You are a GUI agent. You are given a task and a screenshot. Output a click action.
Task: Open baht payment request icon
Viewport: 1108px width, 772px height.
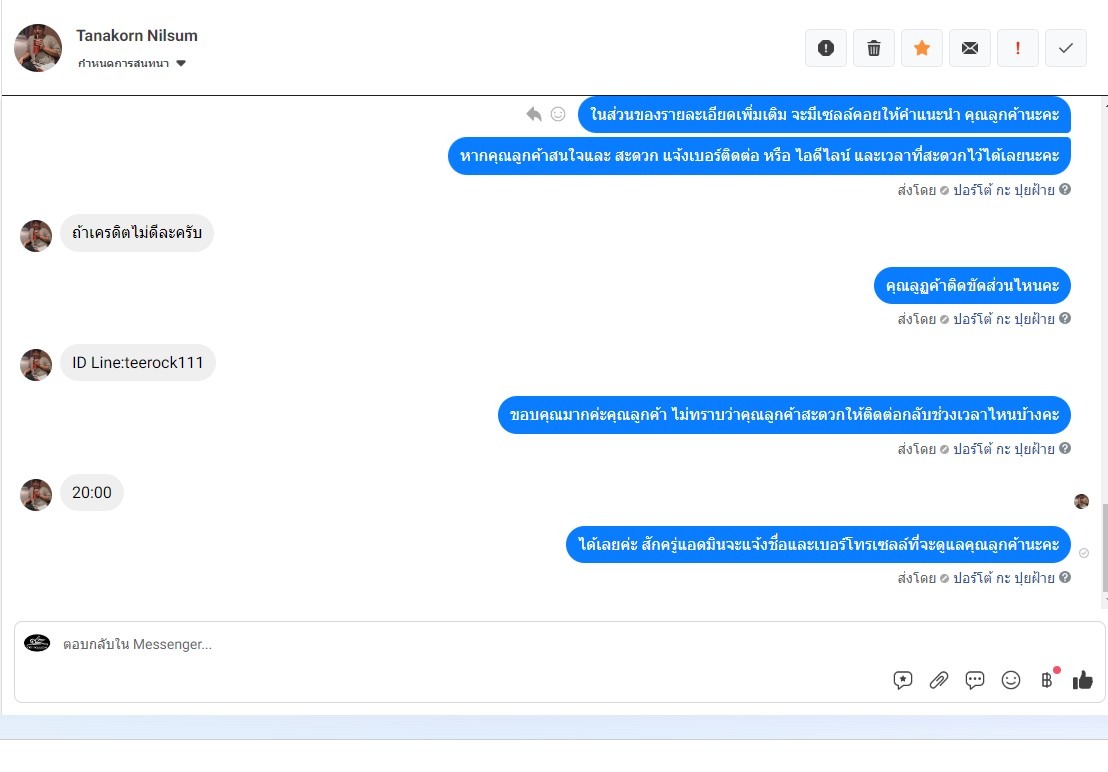1047,679
